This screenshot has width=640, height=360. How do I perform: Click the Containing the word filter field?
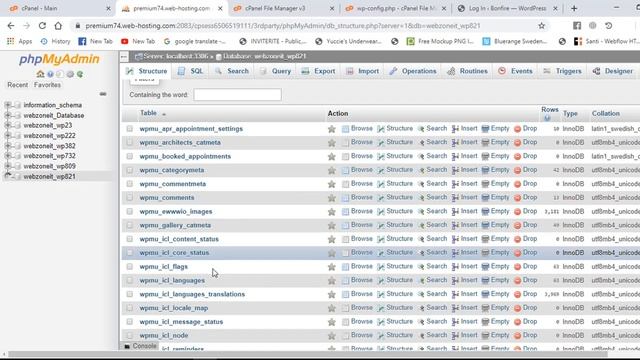[x=237, y=95]
